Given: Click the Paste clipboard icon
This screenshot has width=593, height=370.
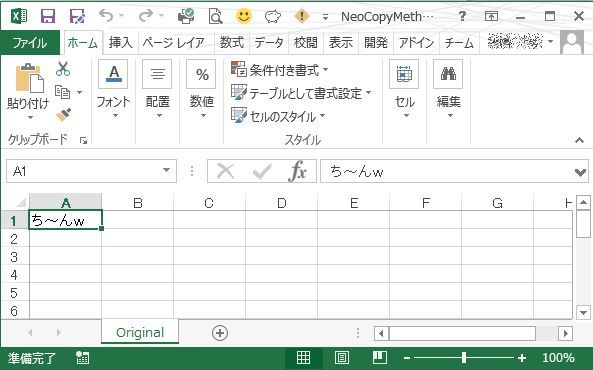Looking at the screenshot, I should (x=29, y=78).
